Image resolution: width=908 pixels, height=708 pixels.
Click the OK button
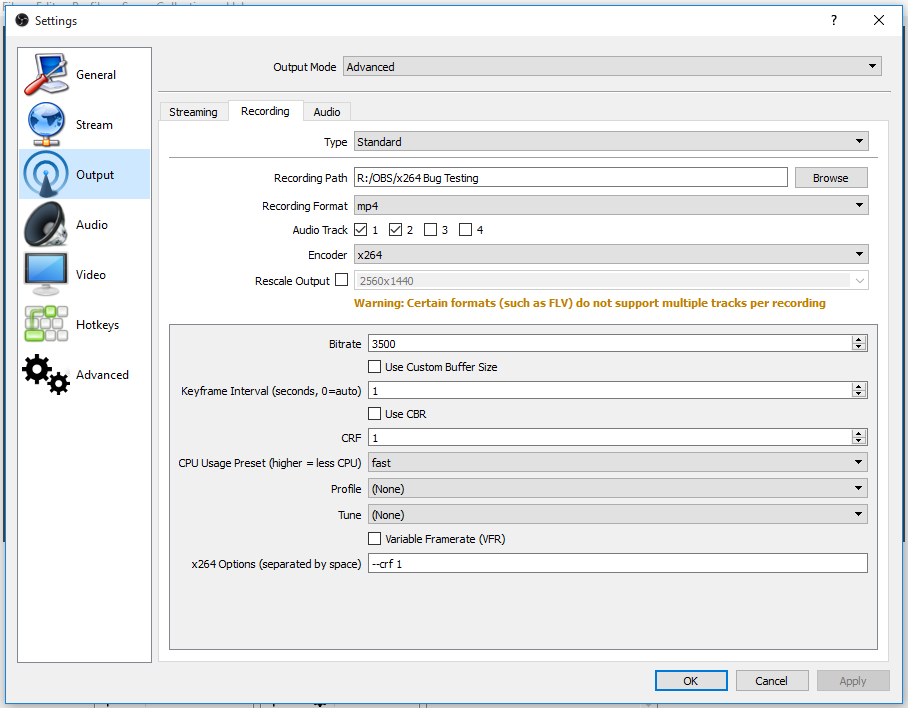690,681
